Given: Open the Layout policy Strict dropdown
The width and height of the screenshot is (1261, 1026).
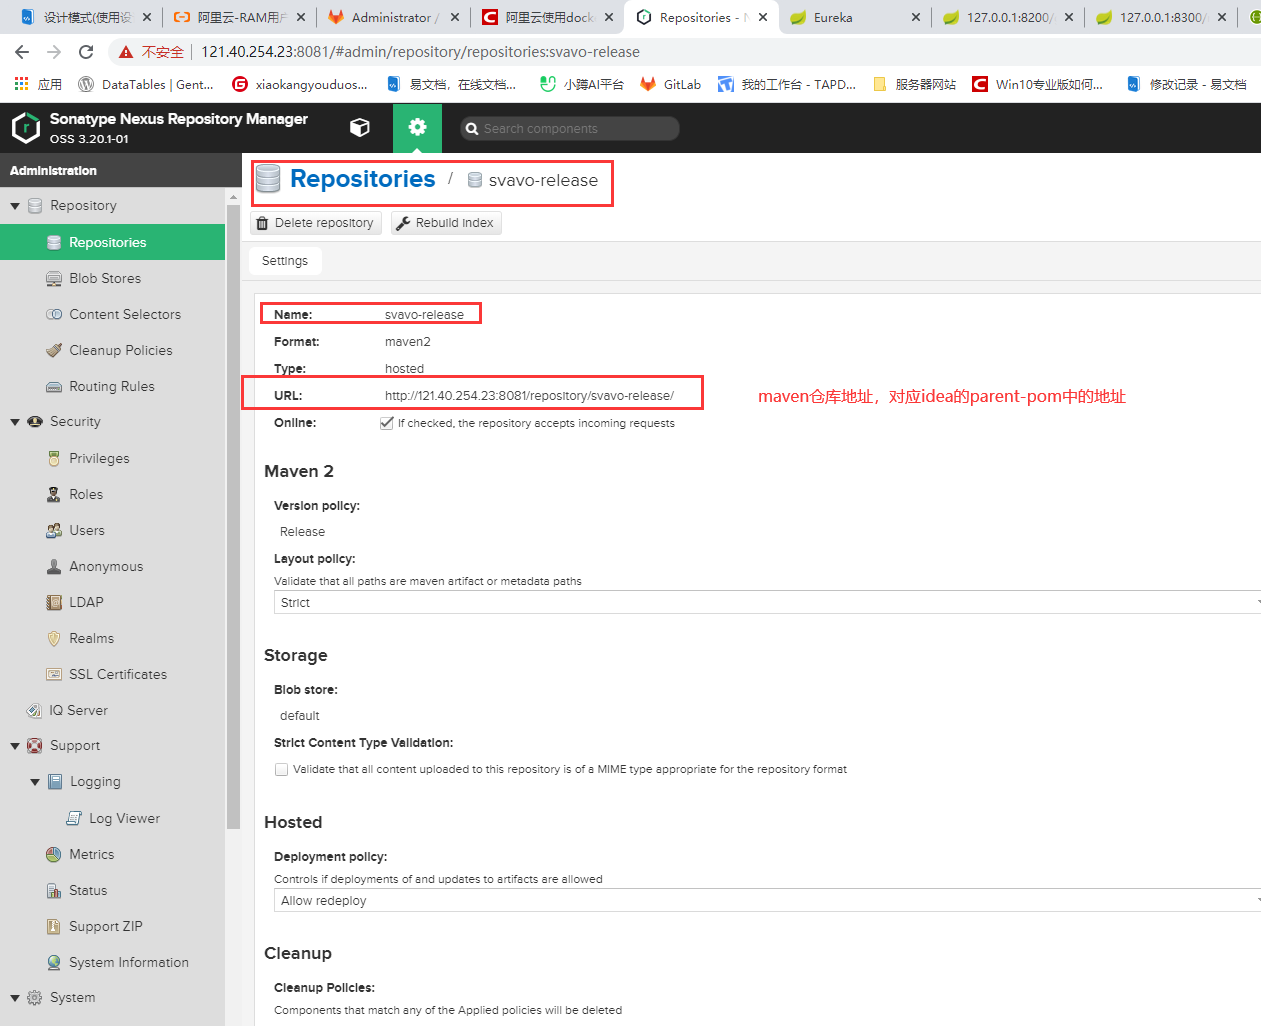Looking at the screenshot, I should tap(767, 603).
